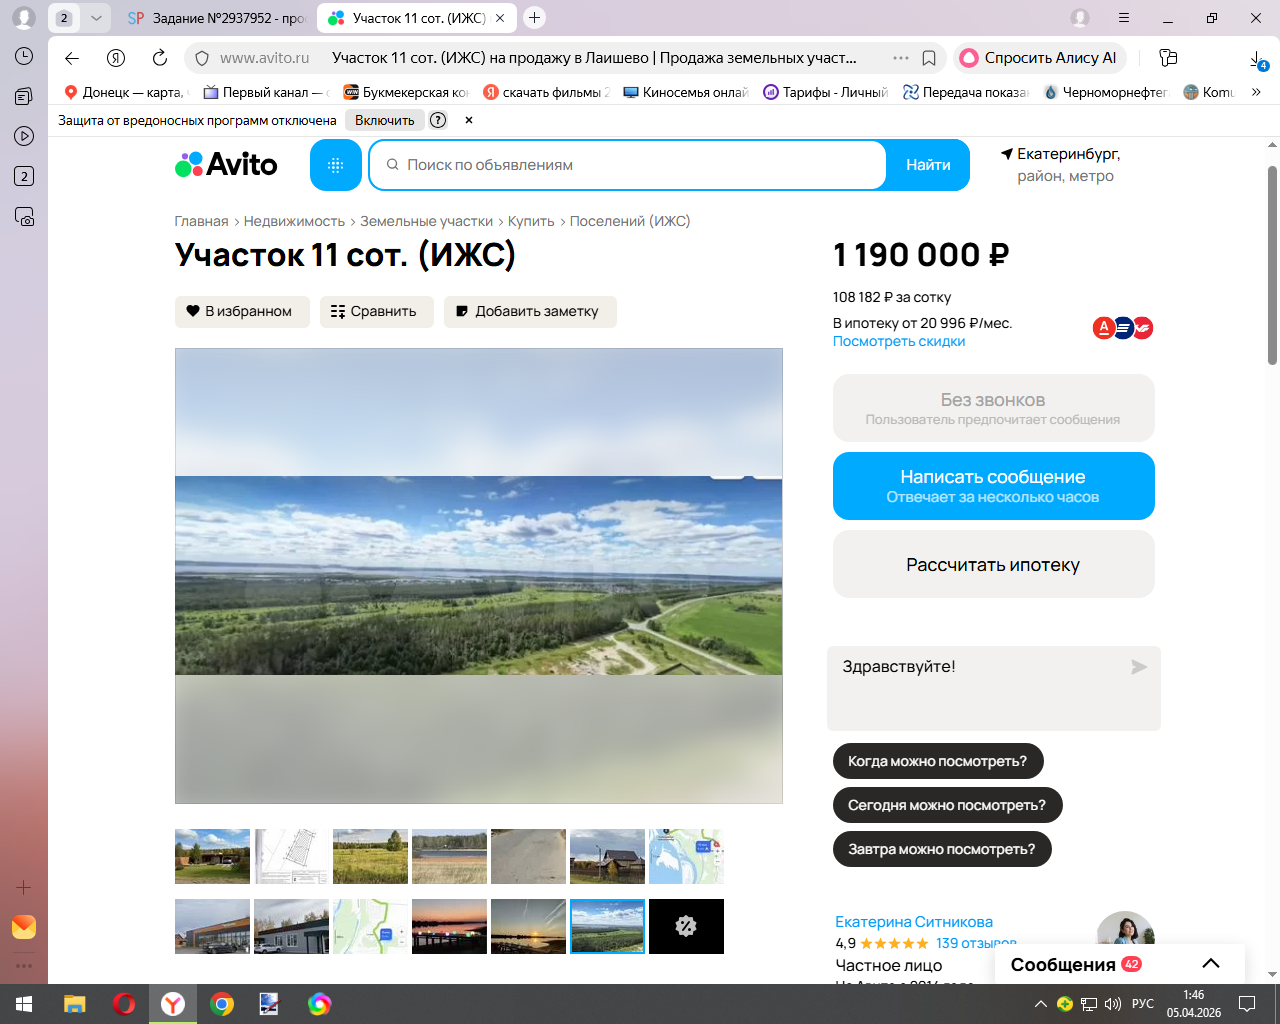Show hidden system tray icons
This screenshot has width=1280, height=1024.
[x=1041, y=1004]
